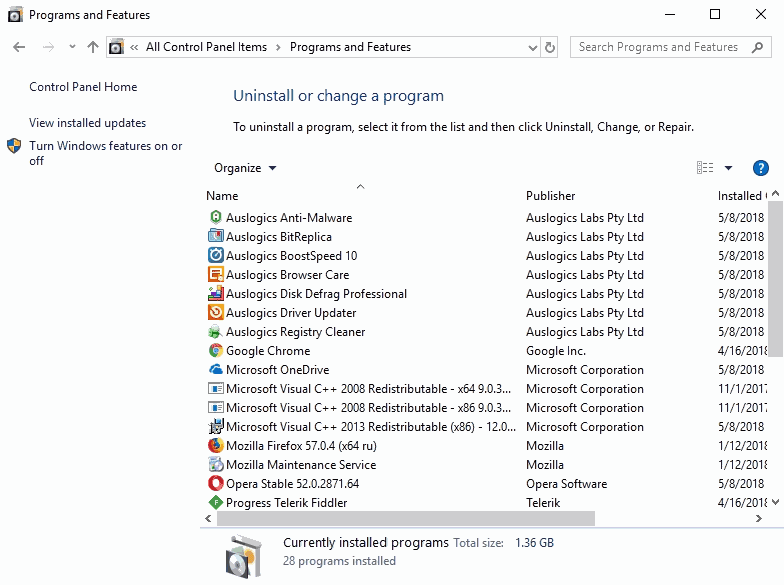Open Turn Windows features on or off

coord(106,153)
